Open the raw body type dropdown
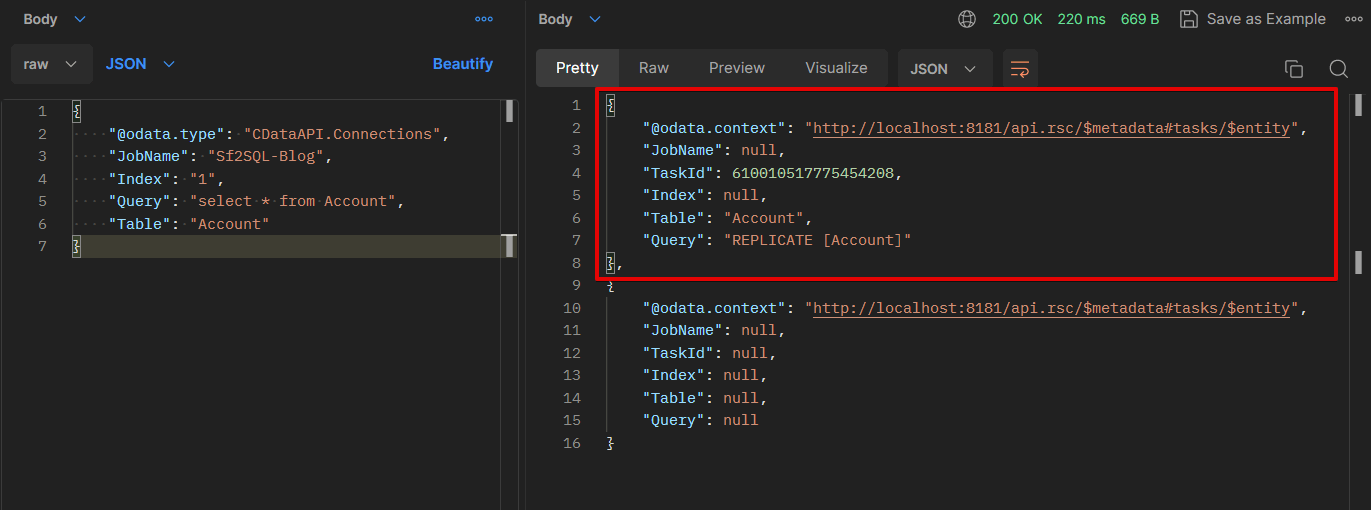 click(51, 64)
